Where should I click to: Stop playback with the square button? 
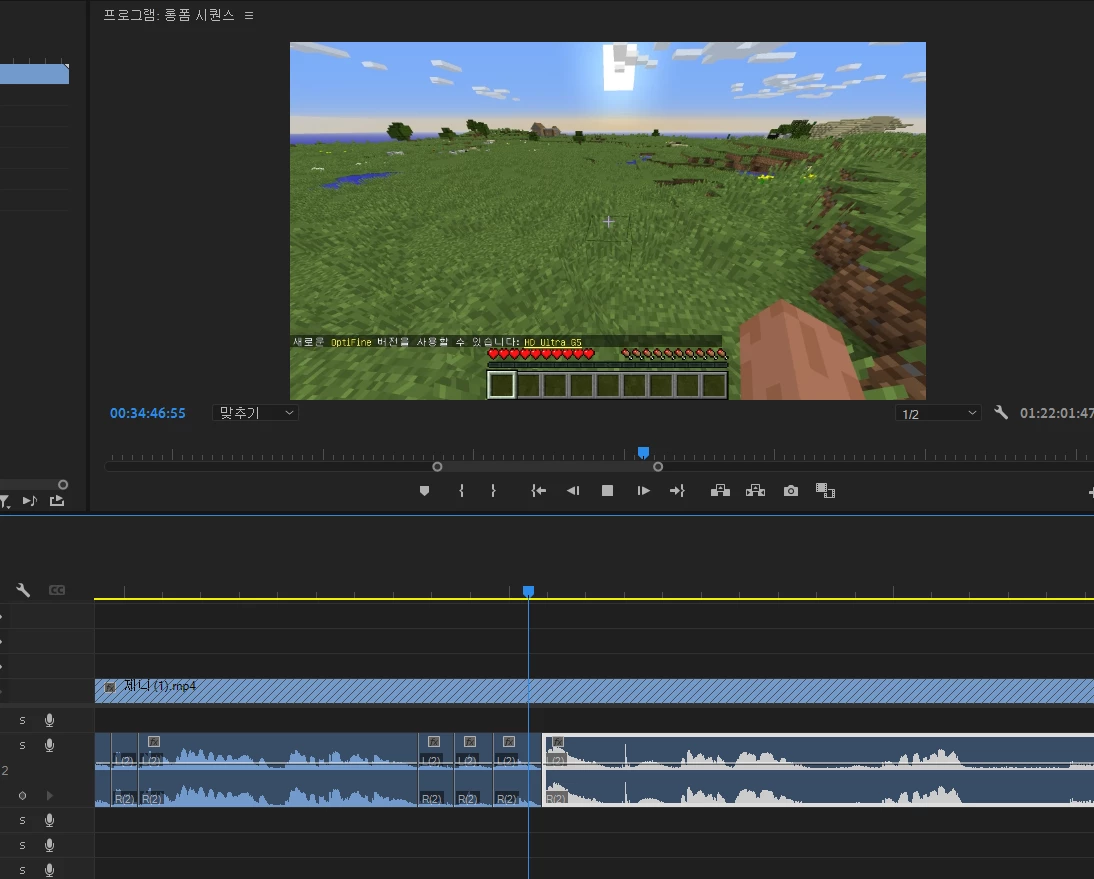[x=607, y=491]
